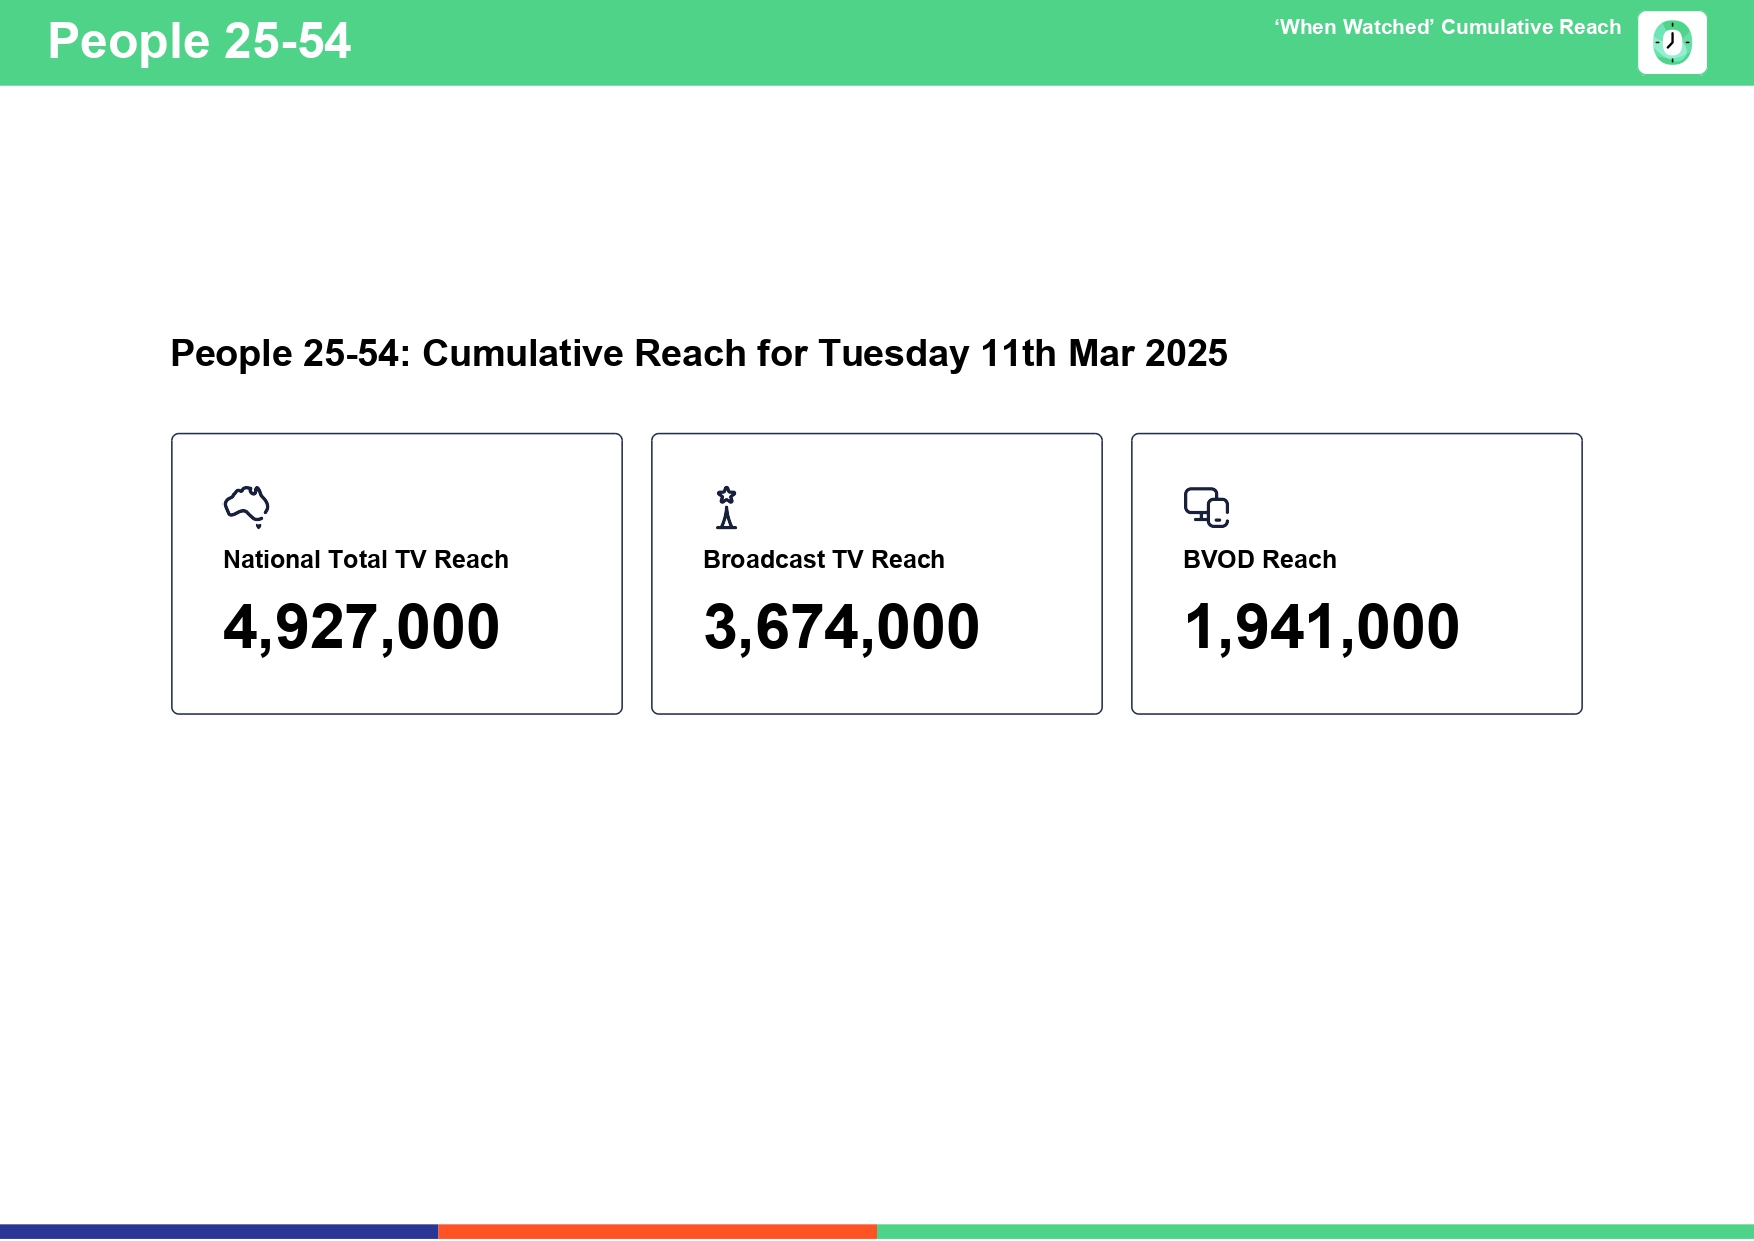Click the green footer bar segment
The width and height of the screenshot is (1754, 1241).
pyautogui.click(x=1315, y=1232)
